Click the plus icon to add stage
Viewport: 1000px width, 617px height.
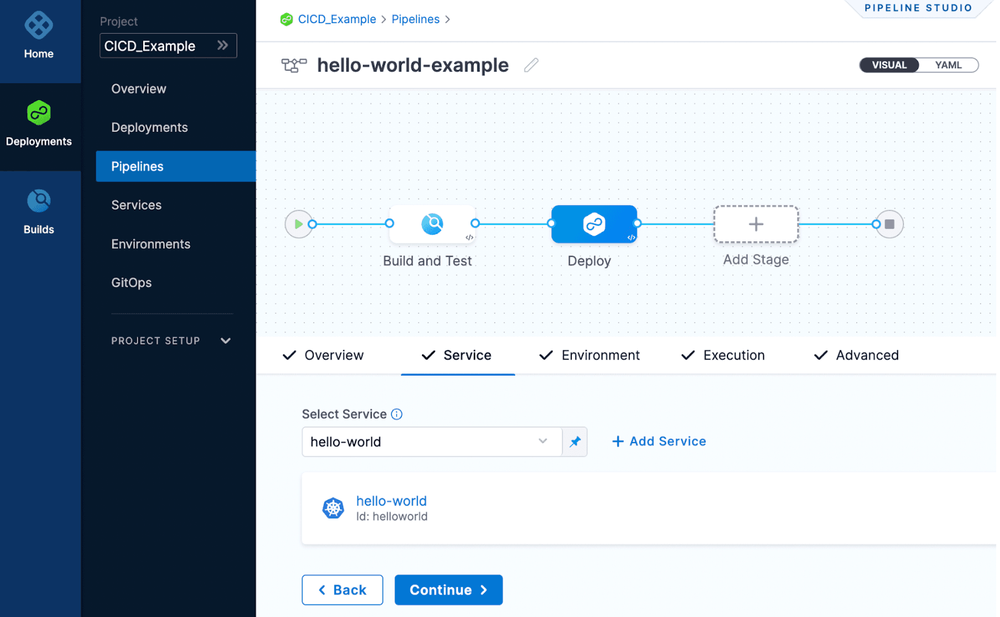756,224
